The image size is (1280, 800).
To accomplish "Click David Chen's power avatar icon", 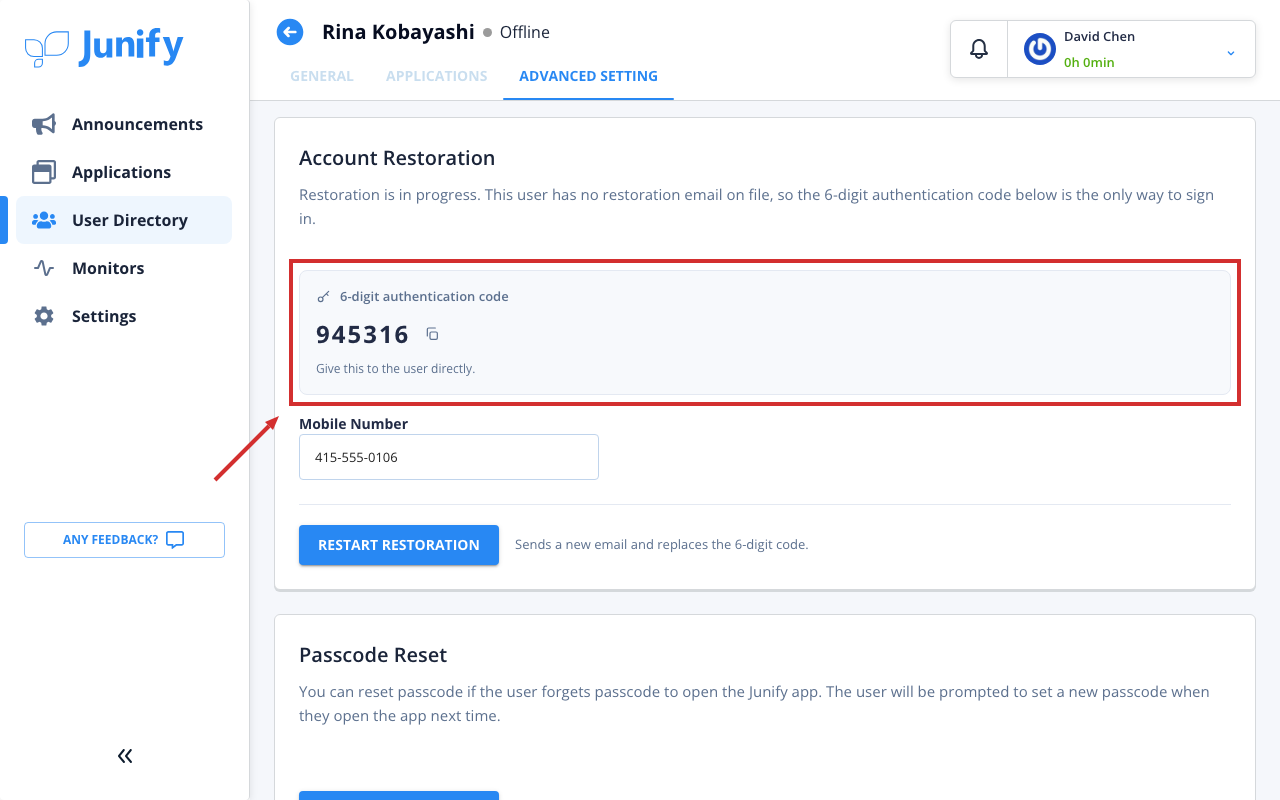I will click(x=1040, y=49).
